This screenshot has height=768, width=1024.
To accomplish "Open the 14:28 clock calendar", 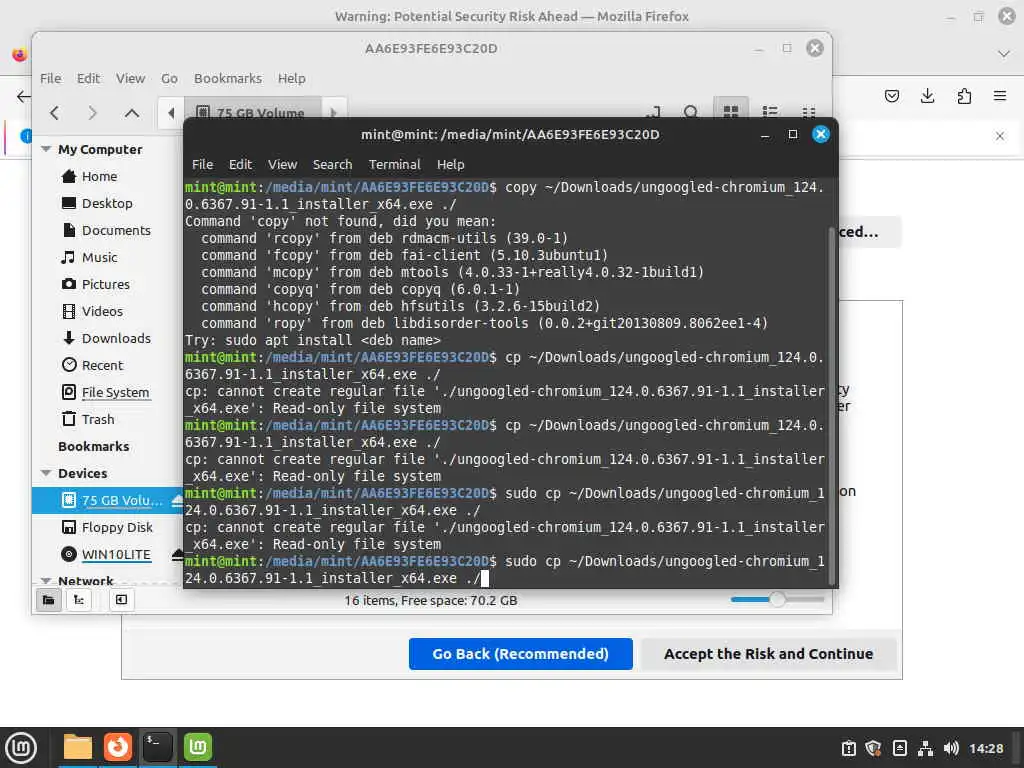I will [x=986, y=748].
